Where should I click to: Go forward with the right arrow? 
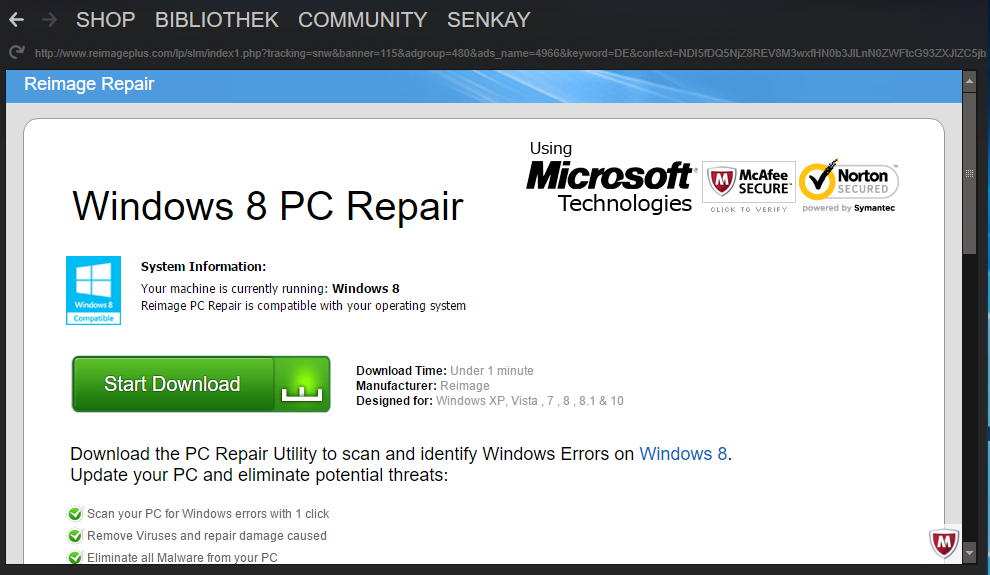click(x=49, y=20)
